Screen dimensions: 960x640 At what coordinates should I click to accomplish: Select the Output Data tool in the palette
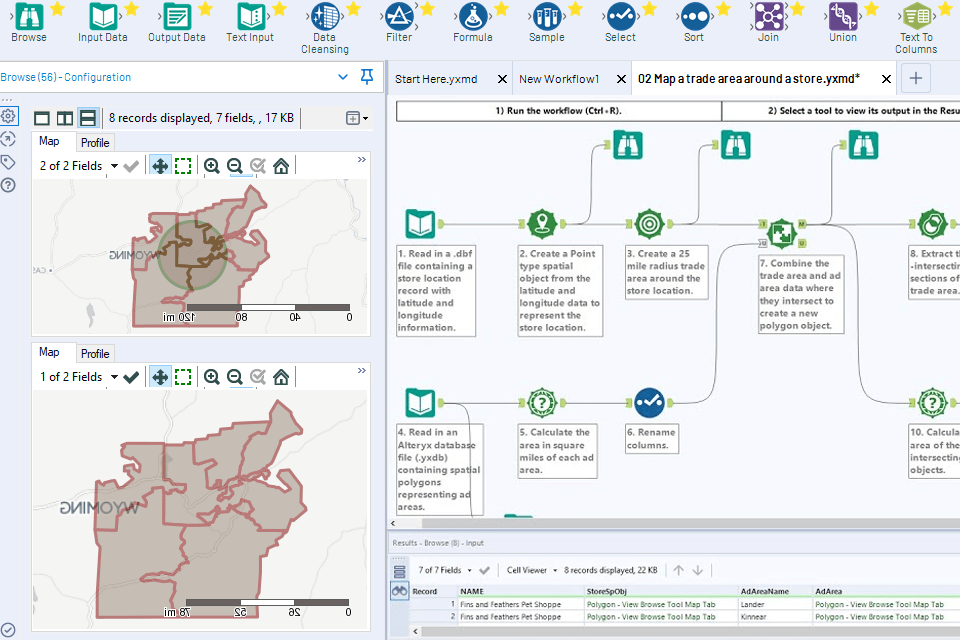(176, 23)
